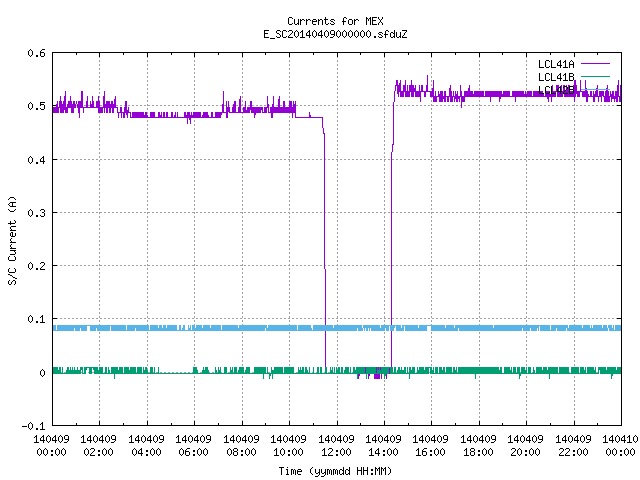
Task: Click the x-axis tick '140409 22:00'
Action: (x=573, y=445)
